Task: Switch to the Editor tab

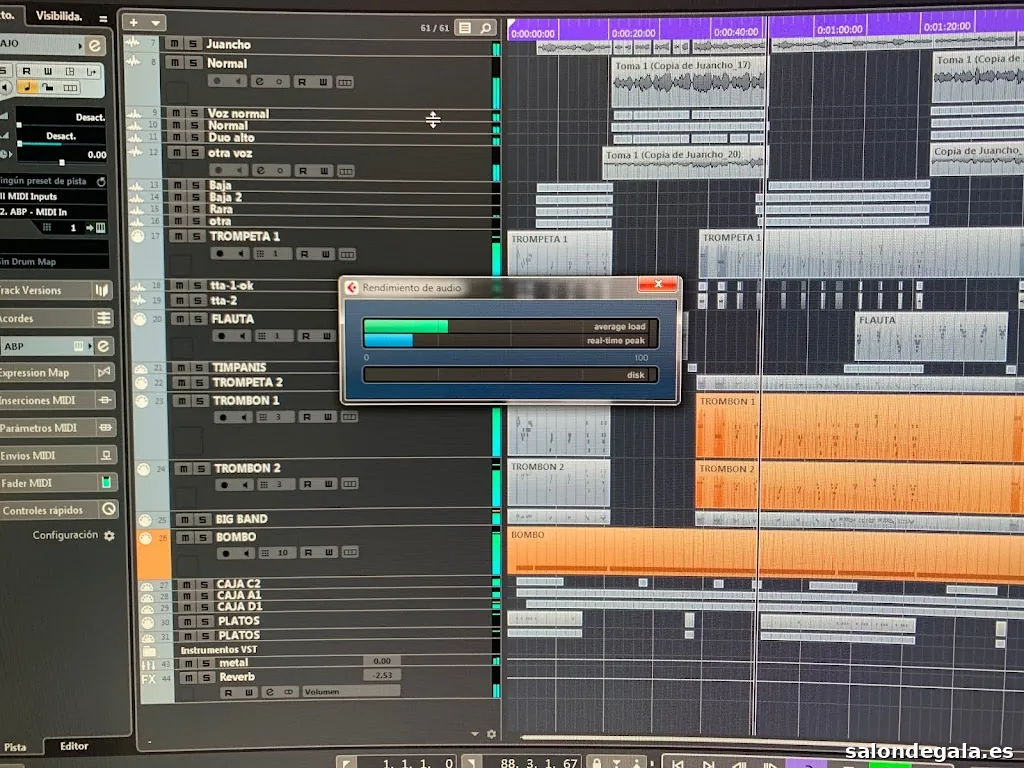Action: pos(74,746)
